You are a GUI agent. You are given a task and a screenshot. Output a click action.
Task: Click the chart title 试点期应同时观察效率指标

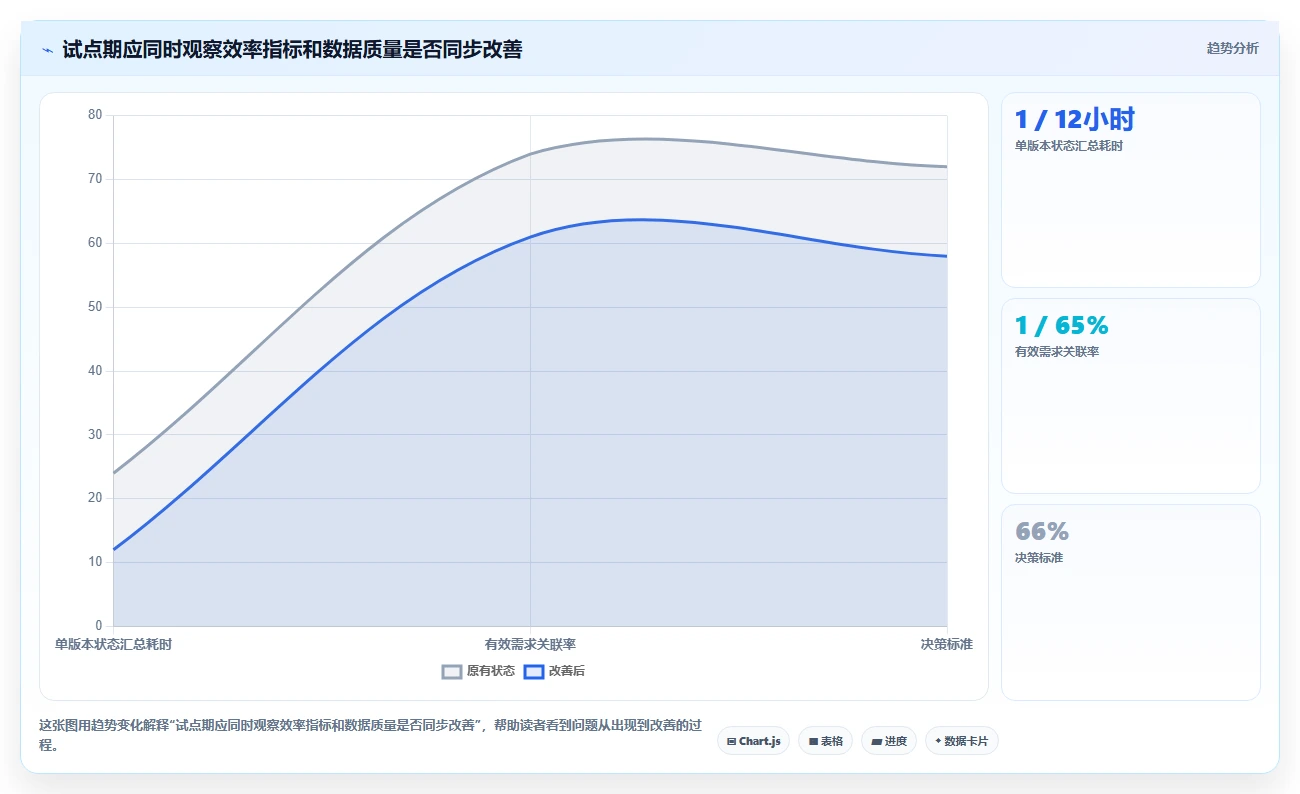292,49
